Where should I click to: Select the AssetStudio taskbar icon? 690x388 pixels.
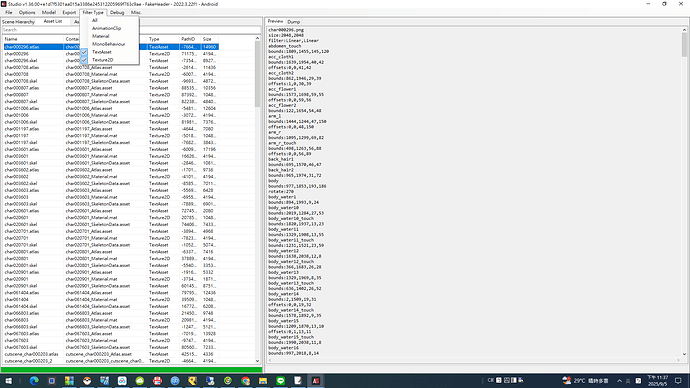pyautogui.click(x=316, y=381)
